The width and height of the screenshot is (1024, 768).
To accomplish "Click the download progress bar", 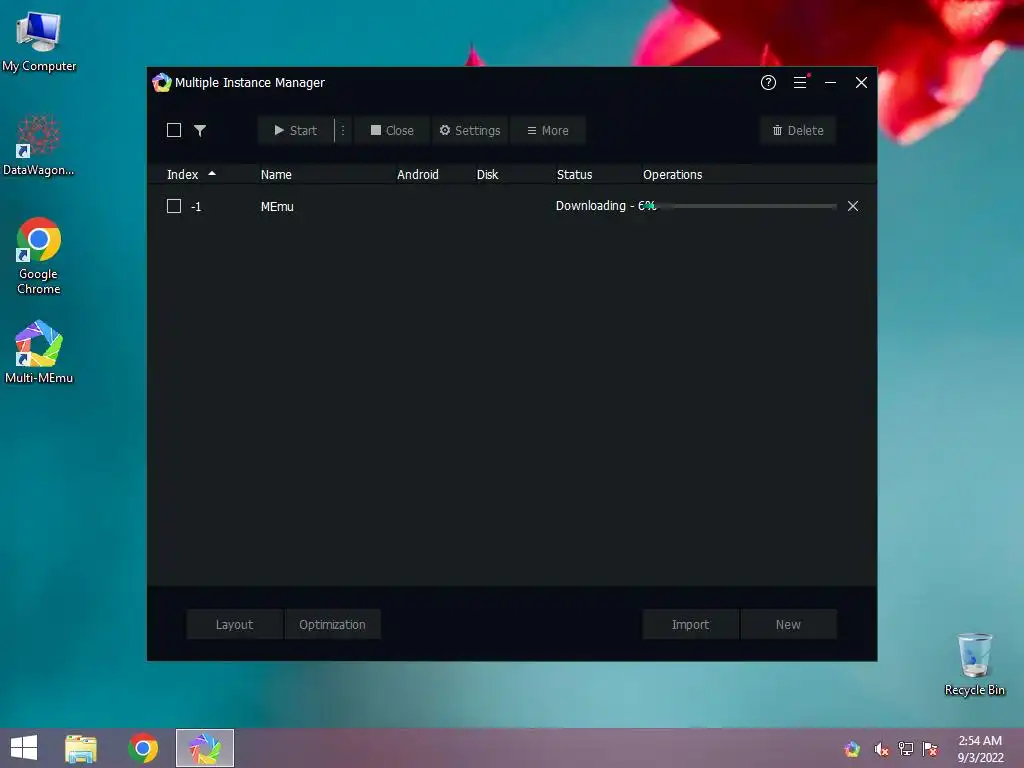I will 741,206.
